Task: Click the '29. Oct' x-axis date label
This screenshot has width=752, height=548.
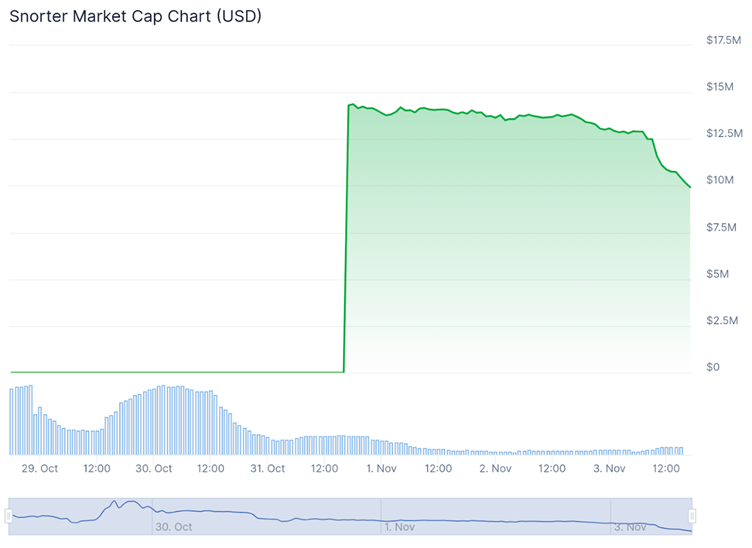Action: tap(40, 468)
